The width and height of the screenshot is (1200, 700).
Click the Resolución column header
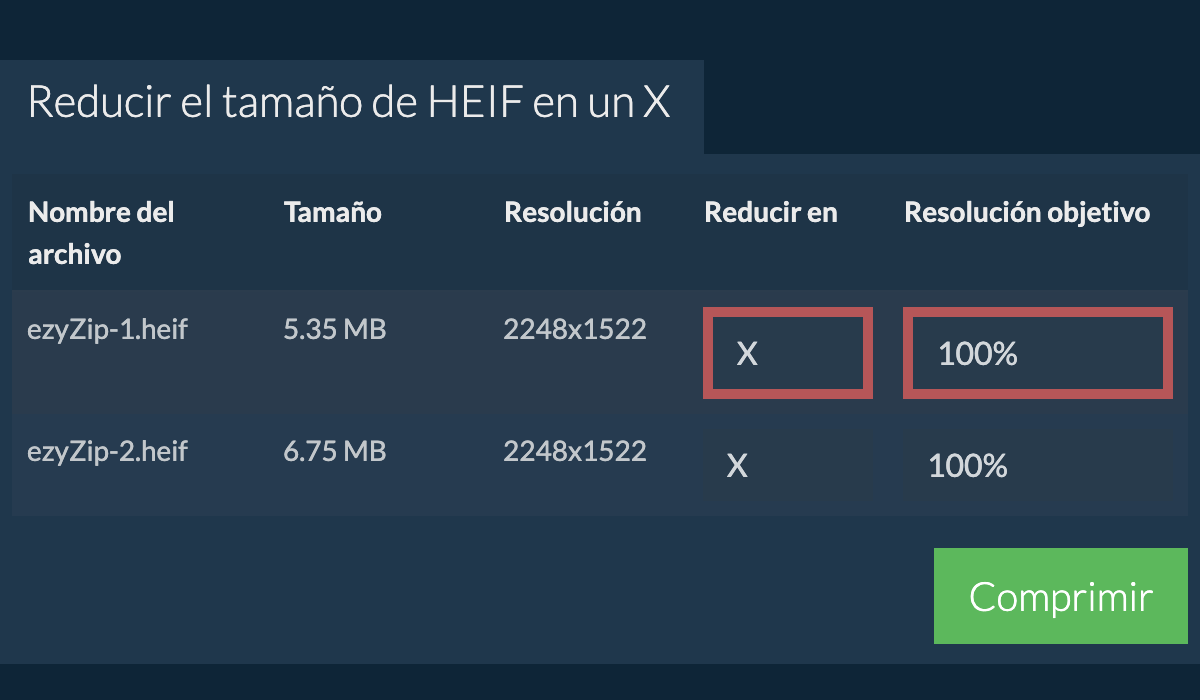573,212
